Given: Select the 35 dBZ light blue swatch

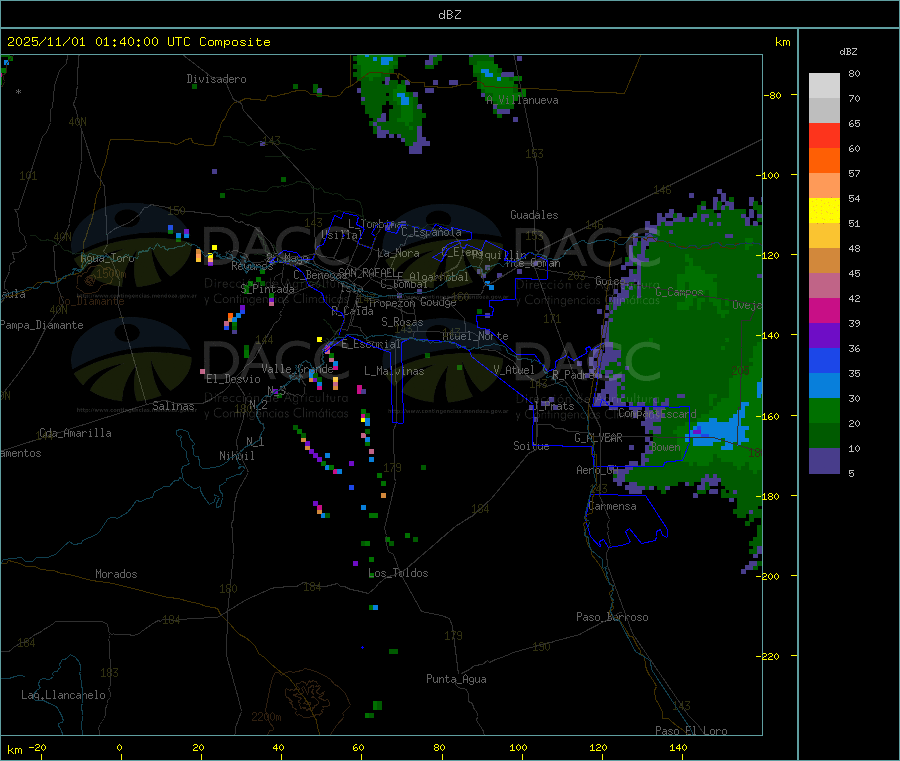Looking at the screenshot, I should [824, 386].
